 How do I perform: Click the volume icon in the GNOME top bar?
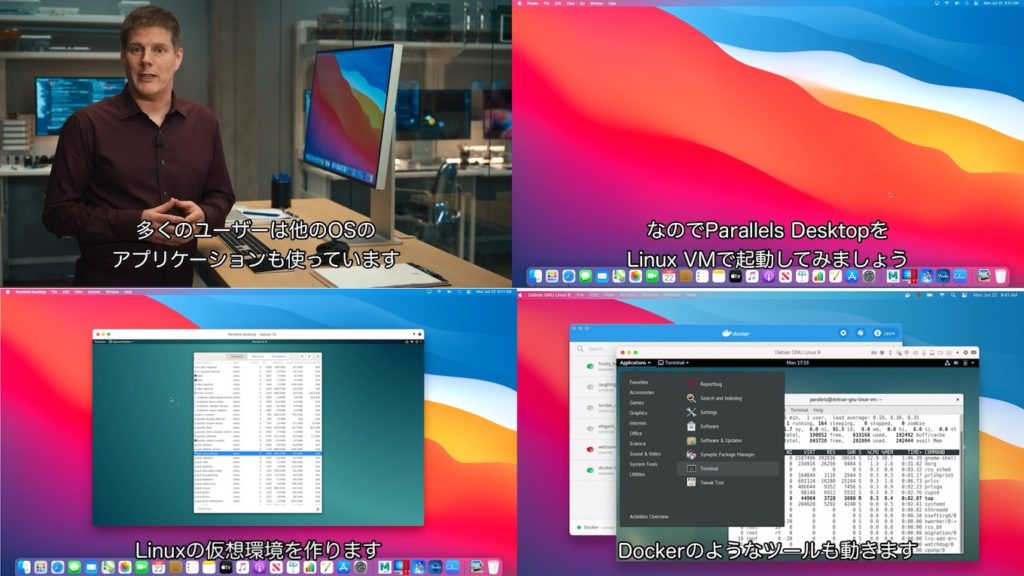pyautogui.click(x=956, y=363)
